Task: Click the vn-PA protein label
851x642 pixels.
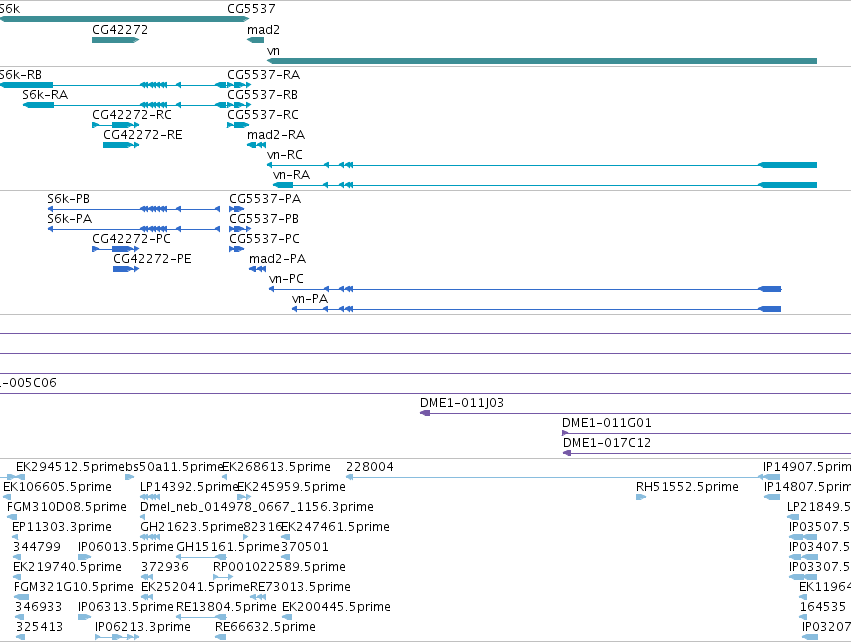Action: pyautogui.click(x=310, y=299)
